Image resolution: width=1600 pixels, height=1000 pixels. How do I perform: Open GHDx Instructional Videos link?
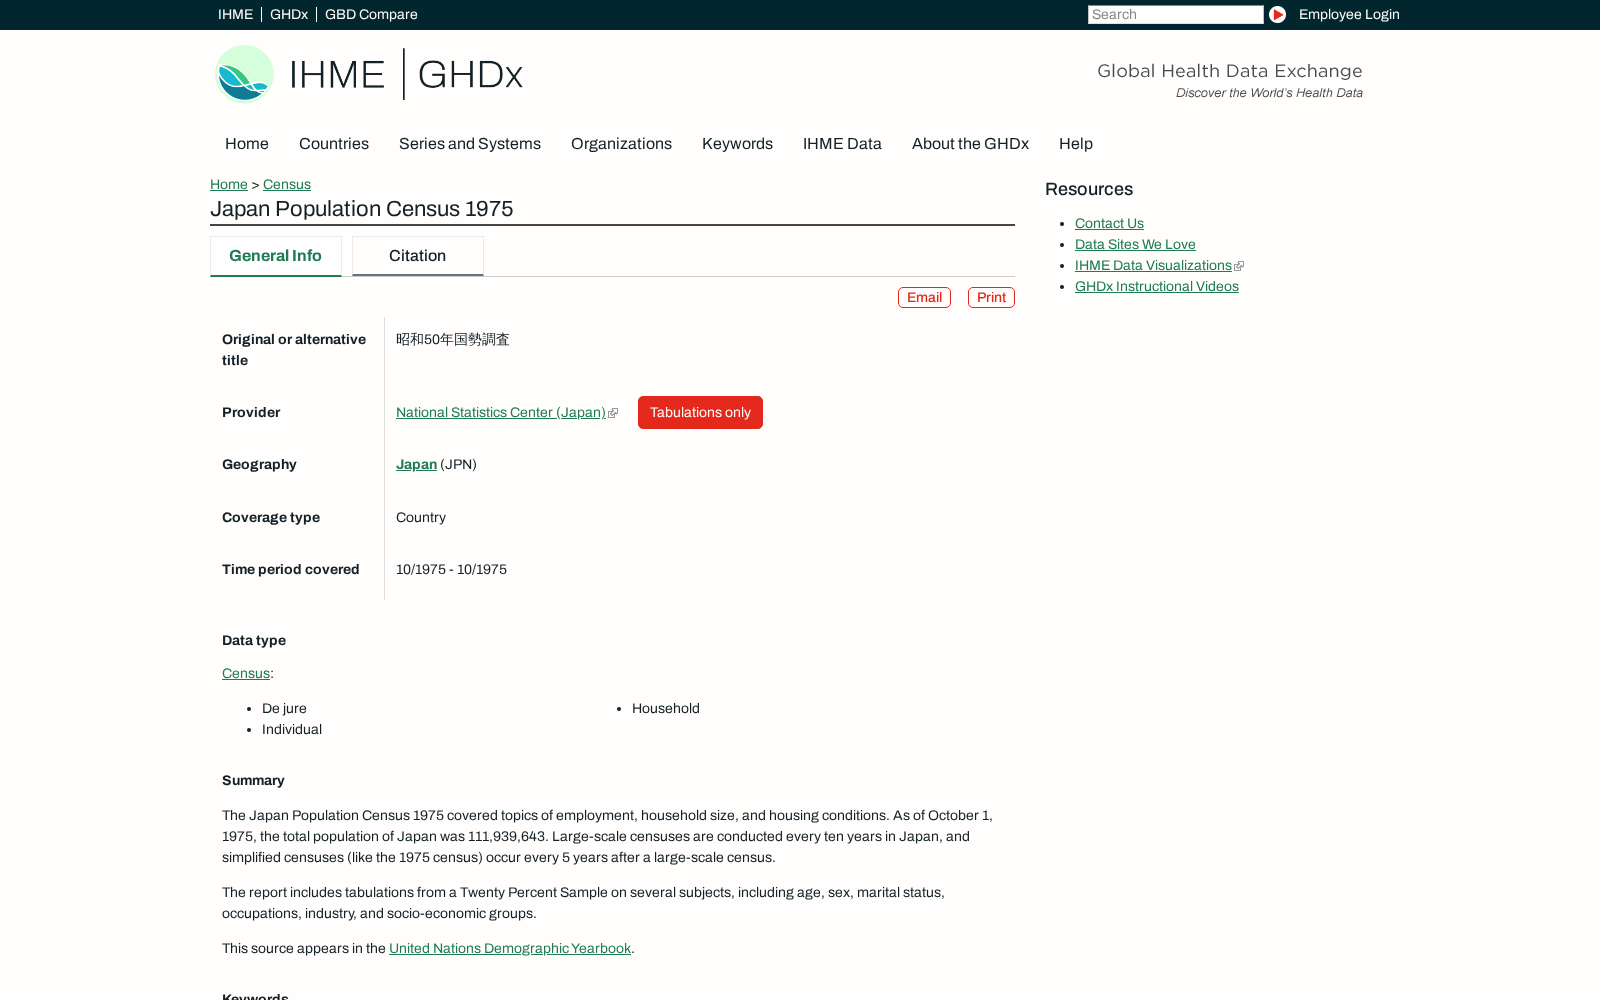[1157, 286]
